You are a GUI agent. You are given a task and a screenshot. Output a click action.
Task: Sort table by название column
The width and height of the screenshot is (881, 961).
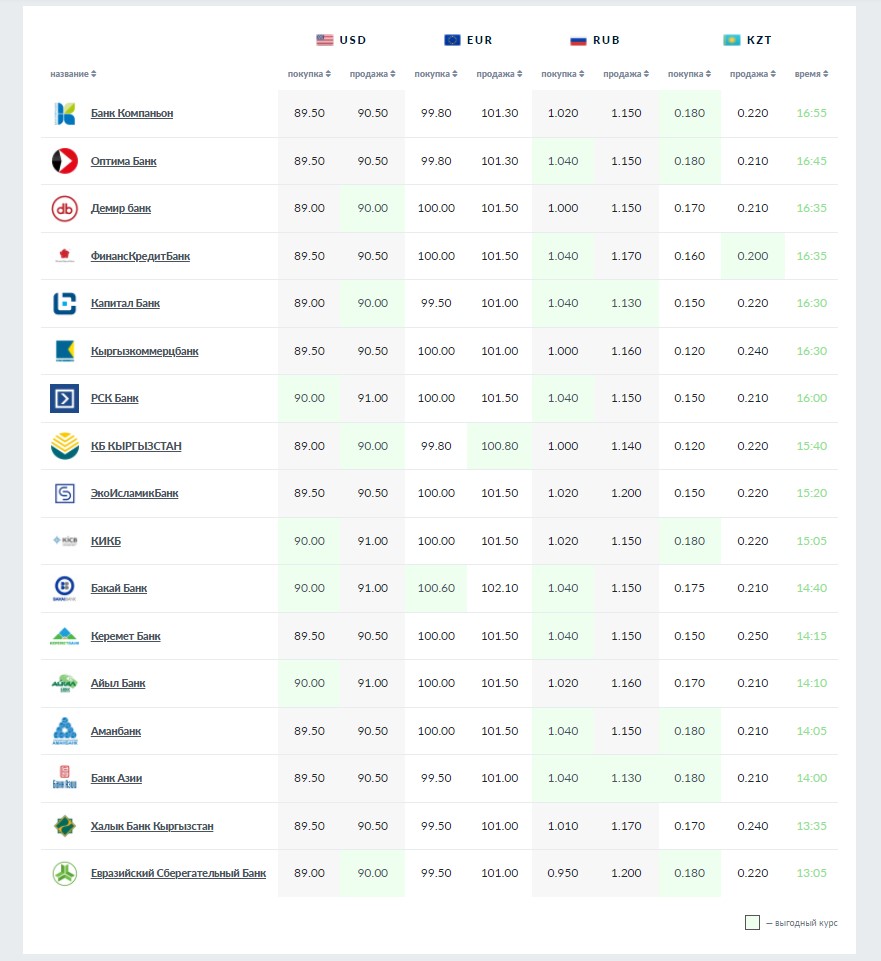(73, 74)
